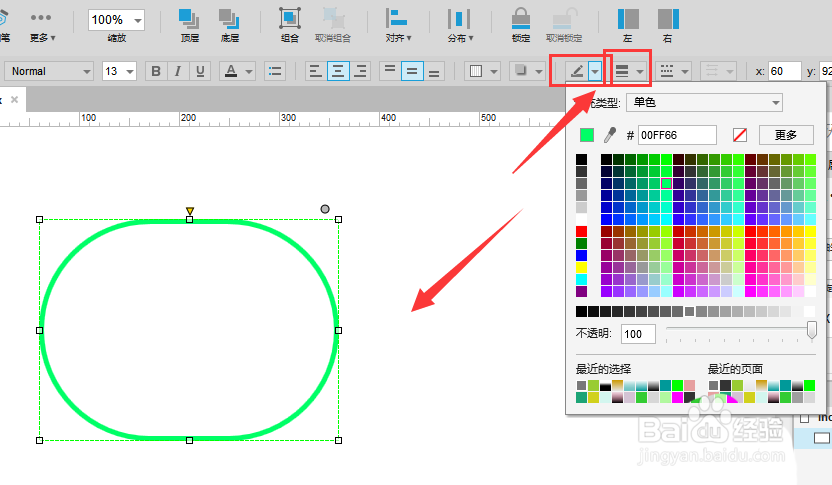Align text to top vertically
Image resolution: width=832 pixels, height=485 pixels.
tap(390, 71)
